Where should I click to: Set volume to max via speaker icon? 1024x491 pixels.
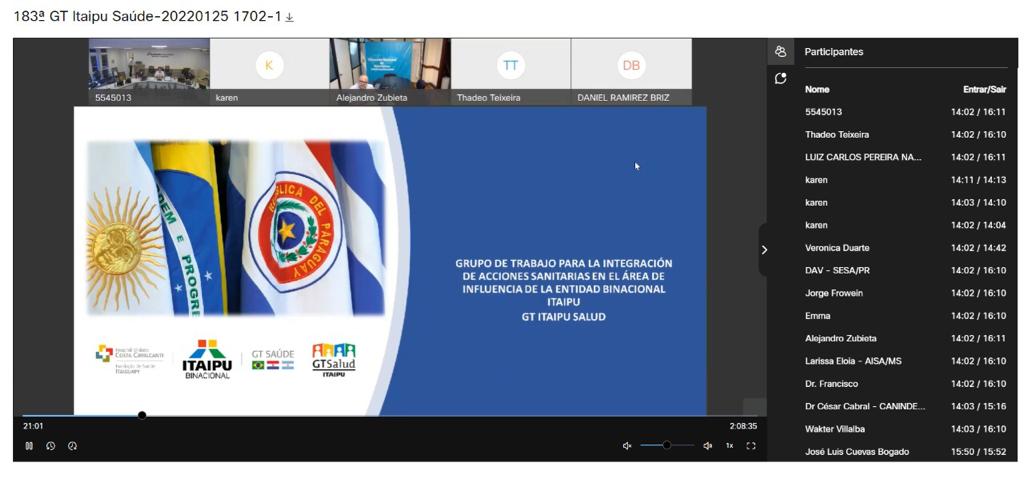coord(707,446)
